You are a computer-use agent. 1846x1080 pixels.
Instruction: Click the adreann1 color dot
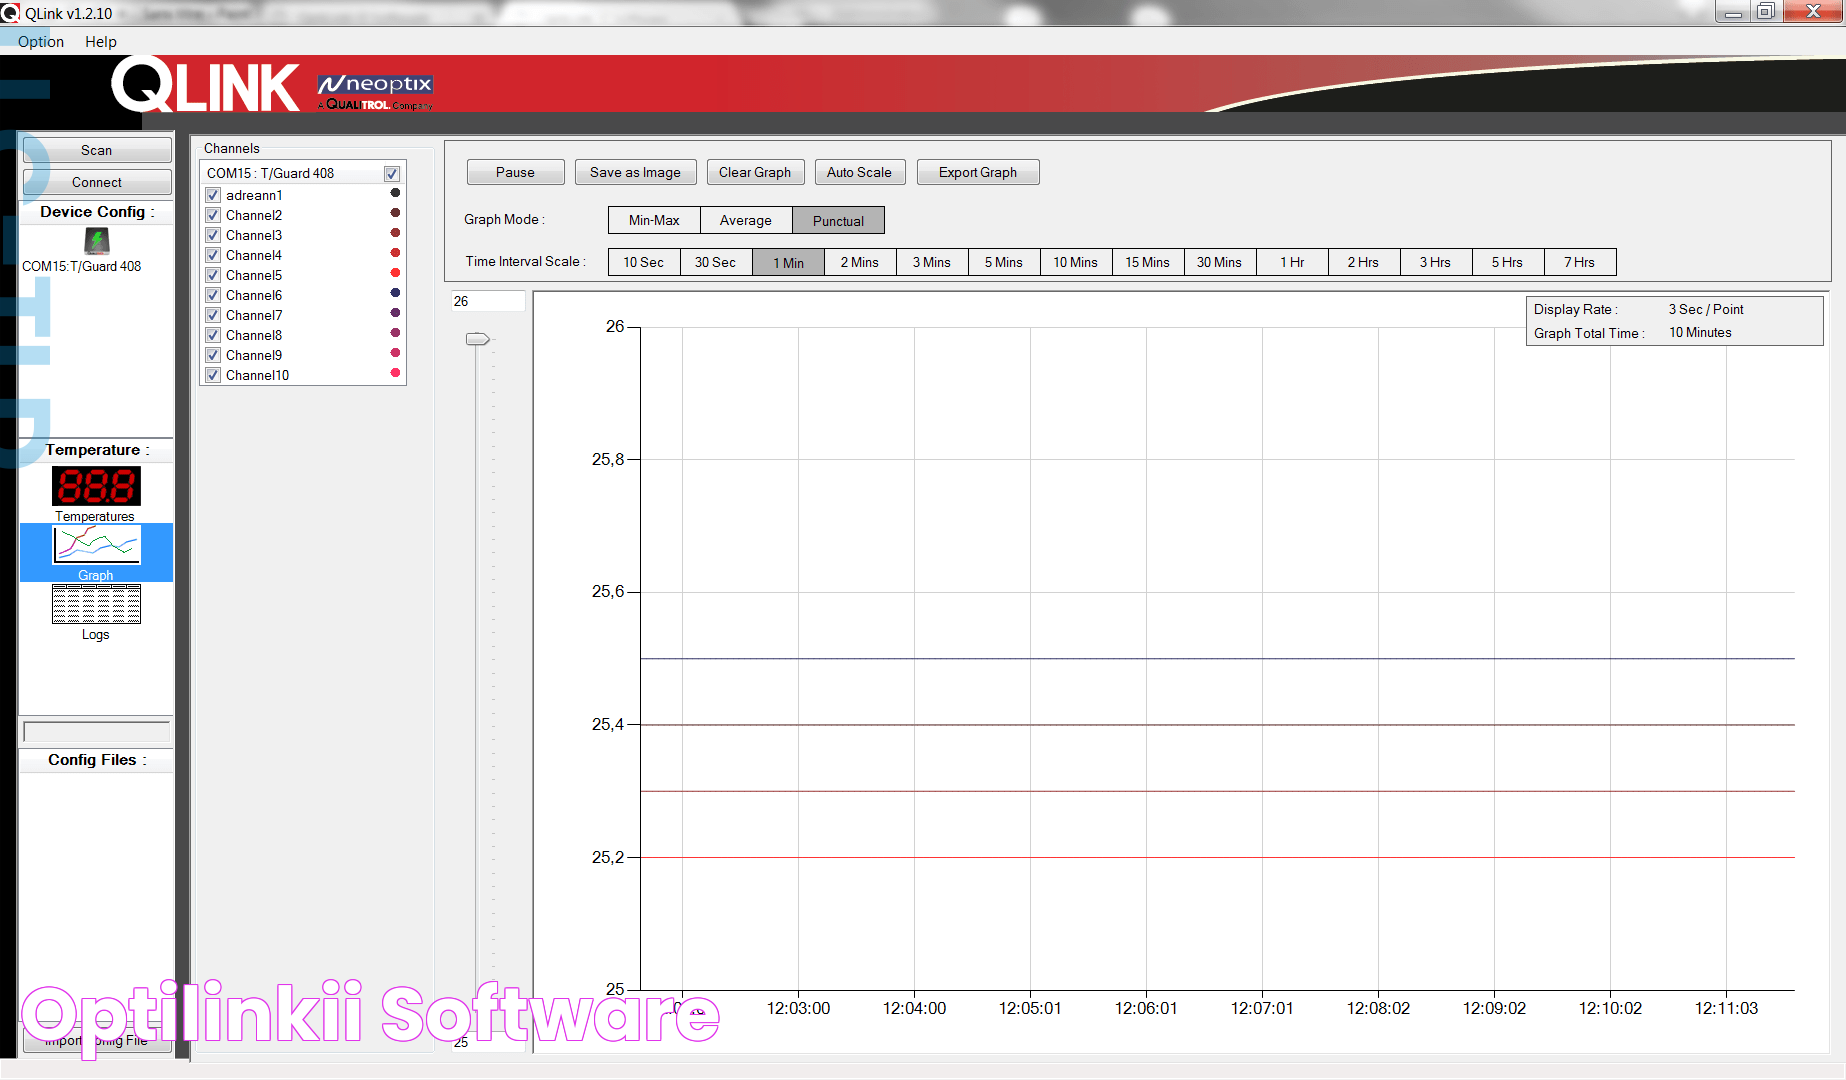coord(395,193)
